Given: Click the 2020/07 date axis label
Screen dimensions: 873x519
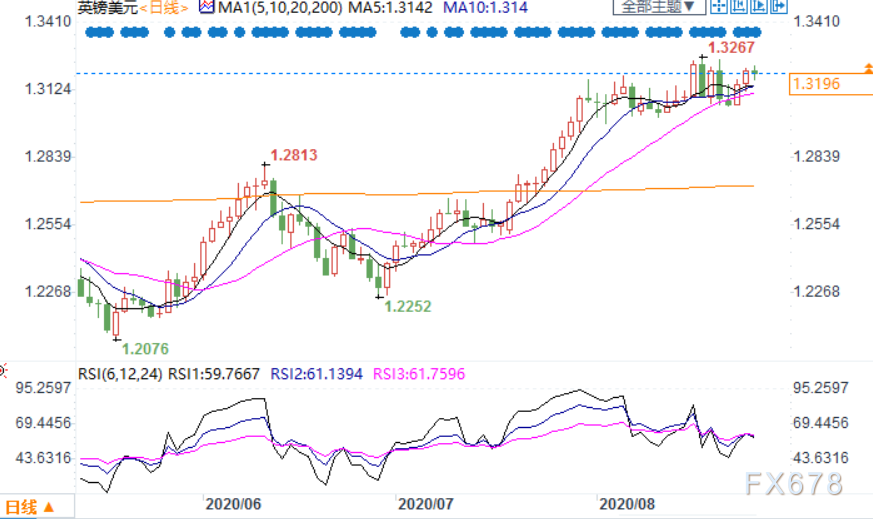Looking at the screenshot, I should 425,504.
